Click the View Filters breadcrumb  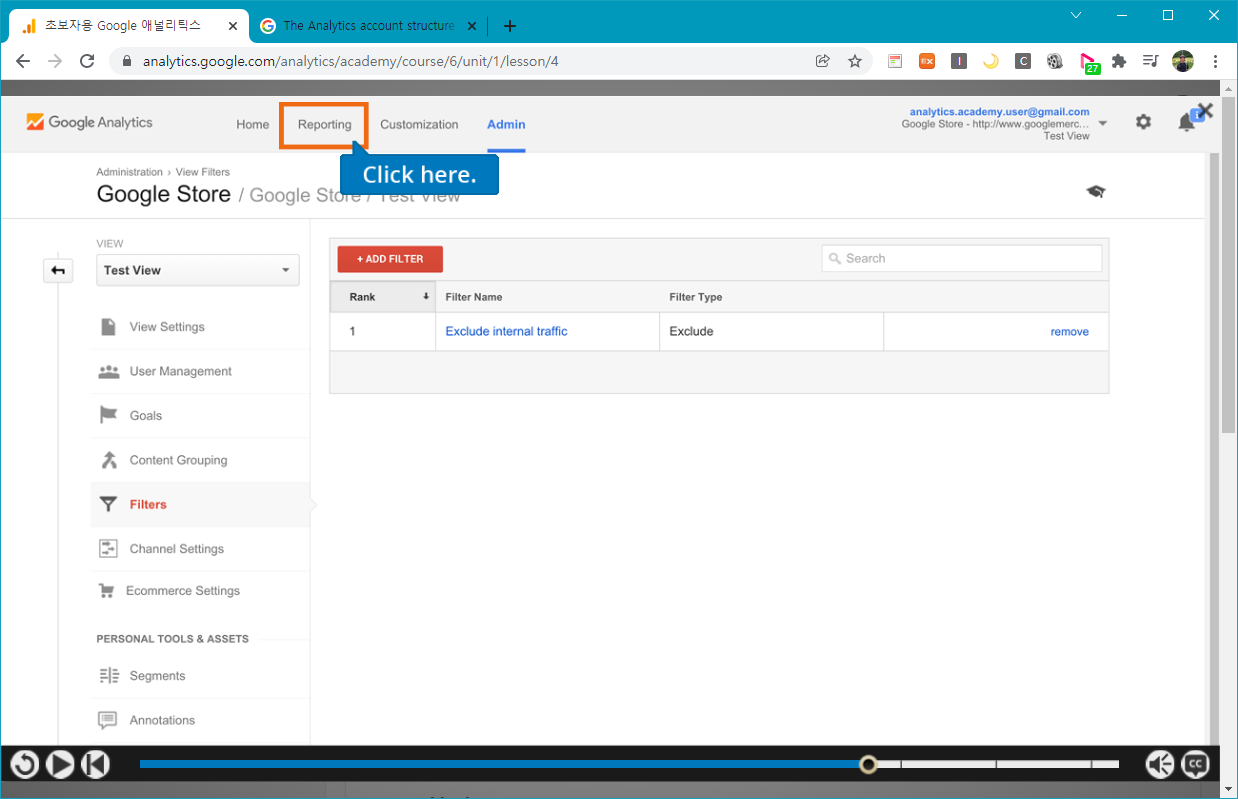tap(202, 172)
